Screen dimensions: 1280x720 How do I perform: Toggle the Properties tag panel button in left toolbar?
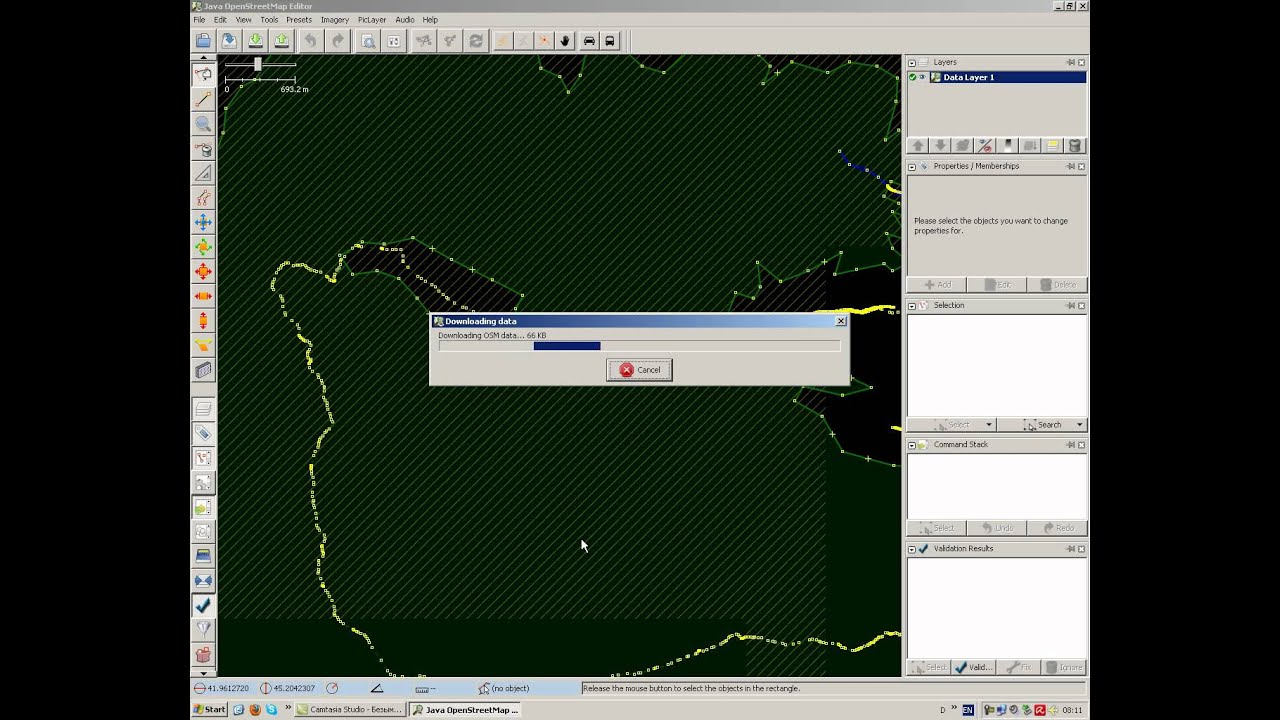(x=203, y=433)
